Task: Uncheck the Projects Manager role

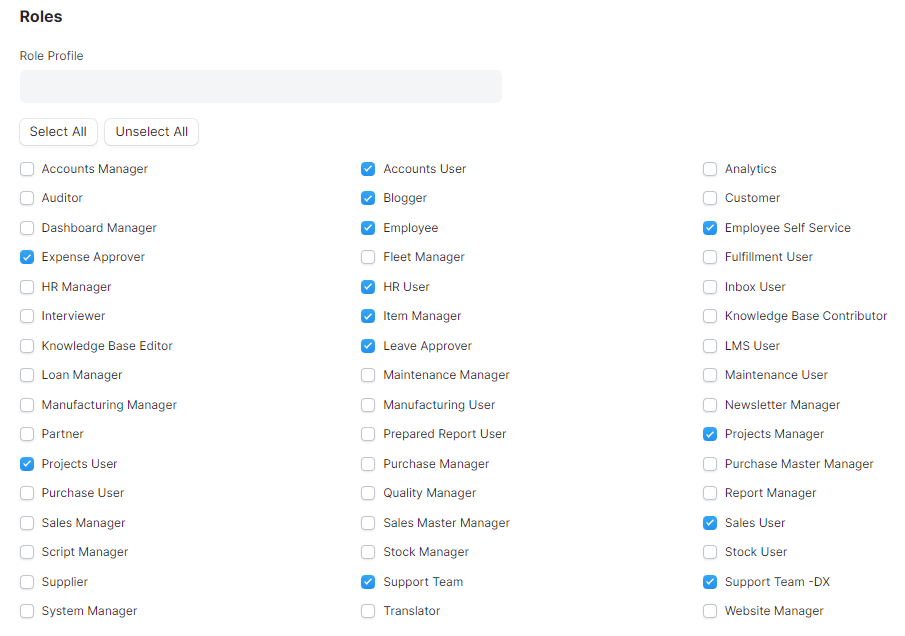Action: click(710, 434)
